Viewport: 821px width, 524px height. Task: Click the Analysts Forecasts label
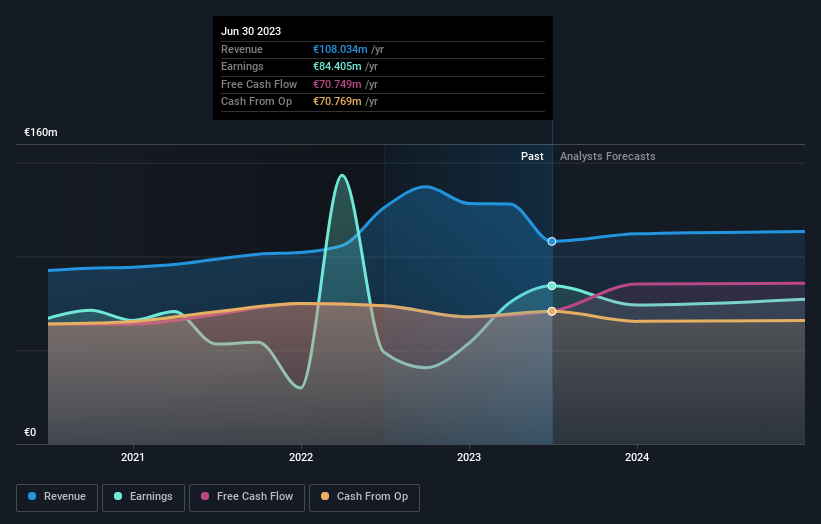(x=607, y=156)
